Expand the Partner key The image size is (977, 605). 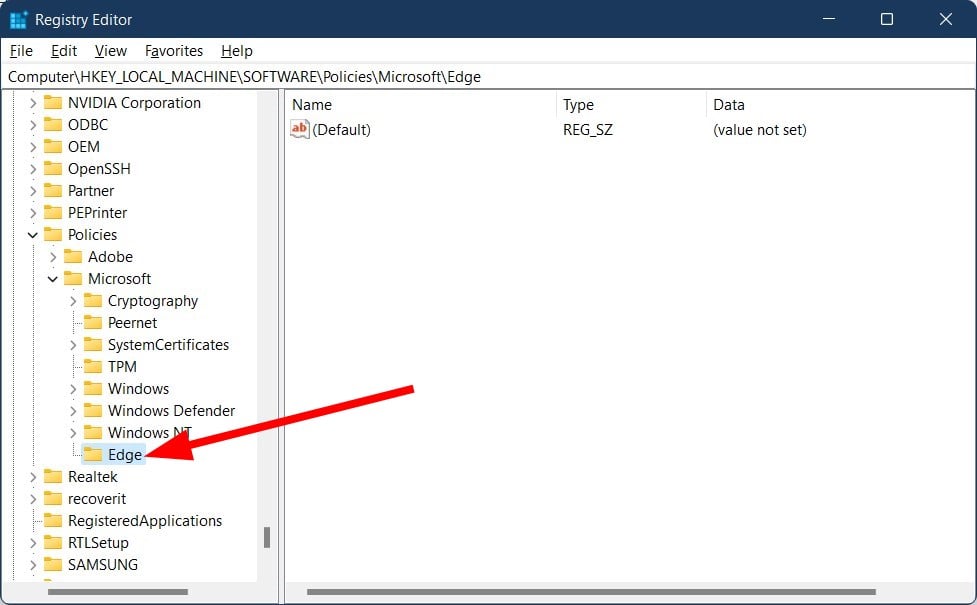pyautogui.click(x=33, y=191)
